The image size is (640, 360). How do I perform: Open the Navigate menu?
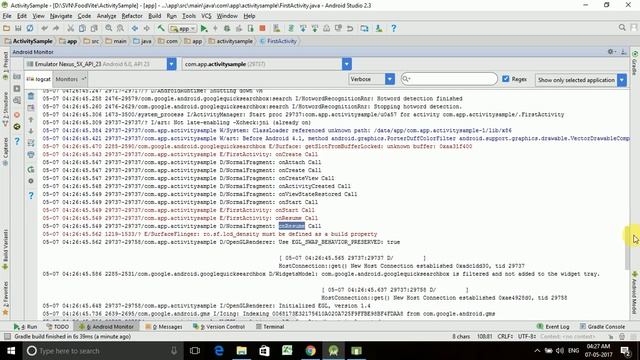pos(61,16)
